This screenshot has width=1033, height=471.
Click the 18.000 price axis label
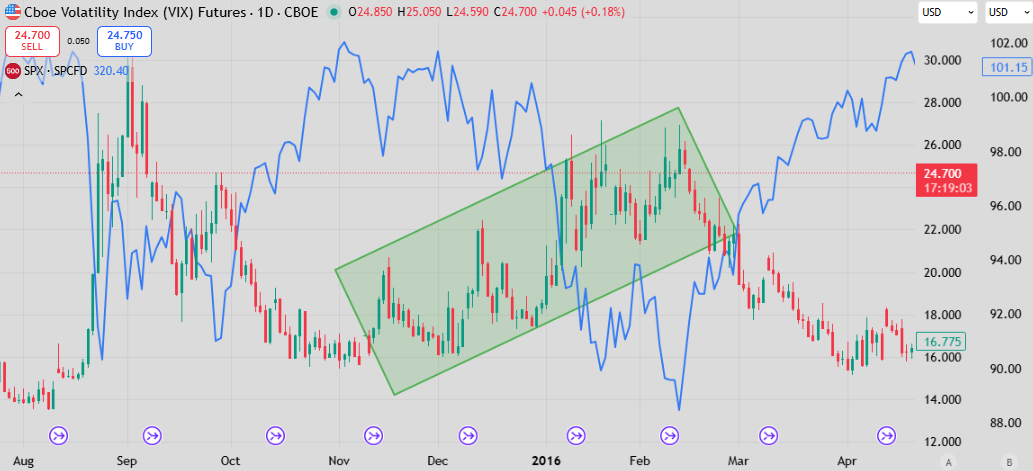point(943,315)
